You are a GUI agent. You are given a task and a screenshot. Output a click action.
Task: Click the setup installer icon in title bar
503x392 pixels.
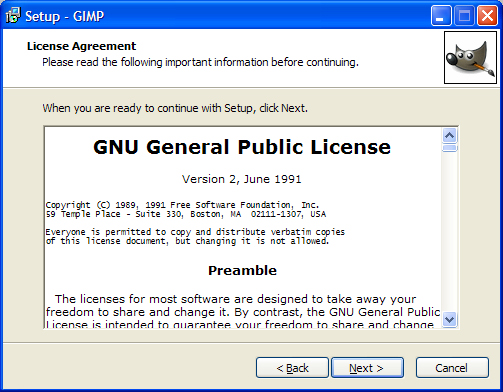[13, 16]
